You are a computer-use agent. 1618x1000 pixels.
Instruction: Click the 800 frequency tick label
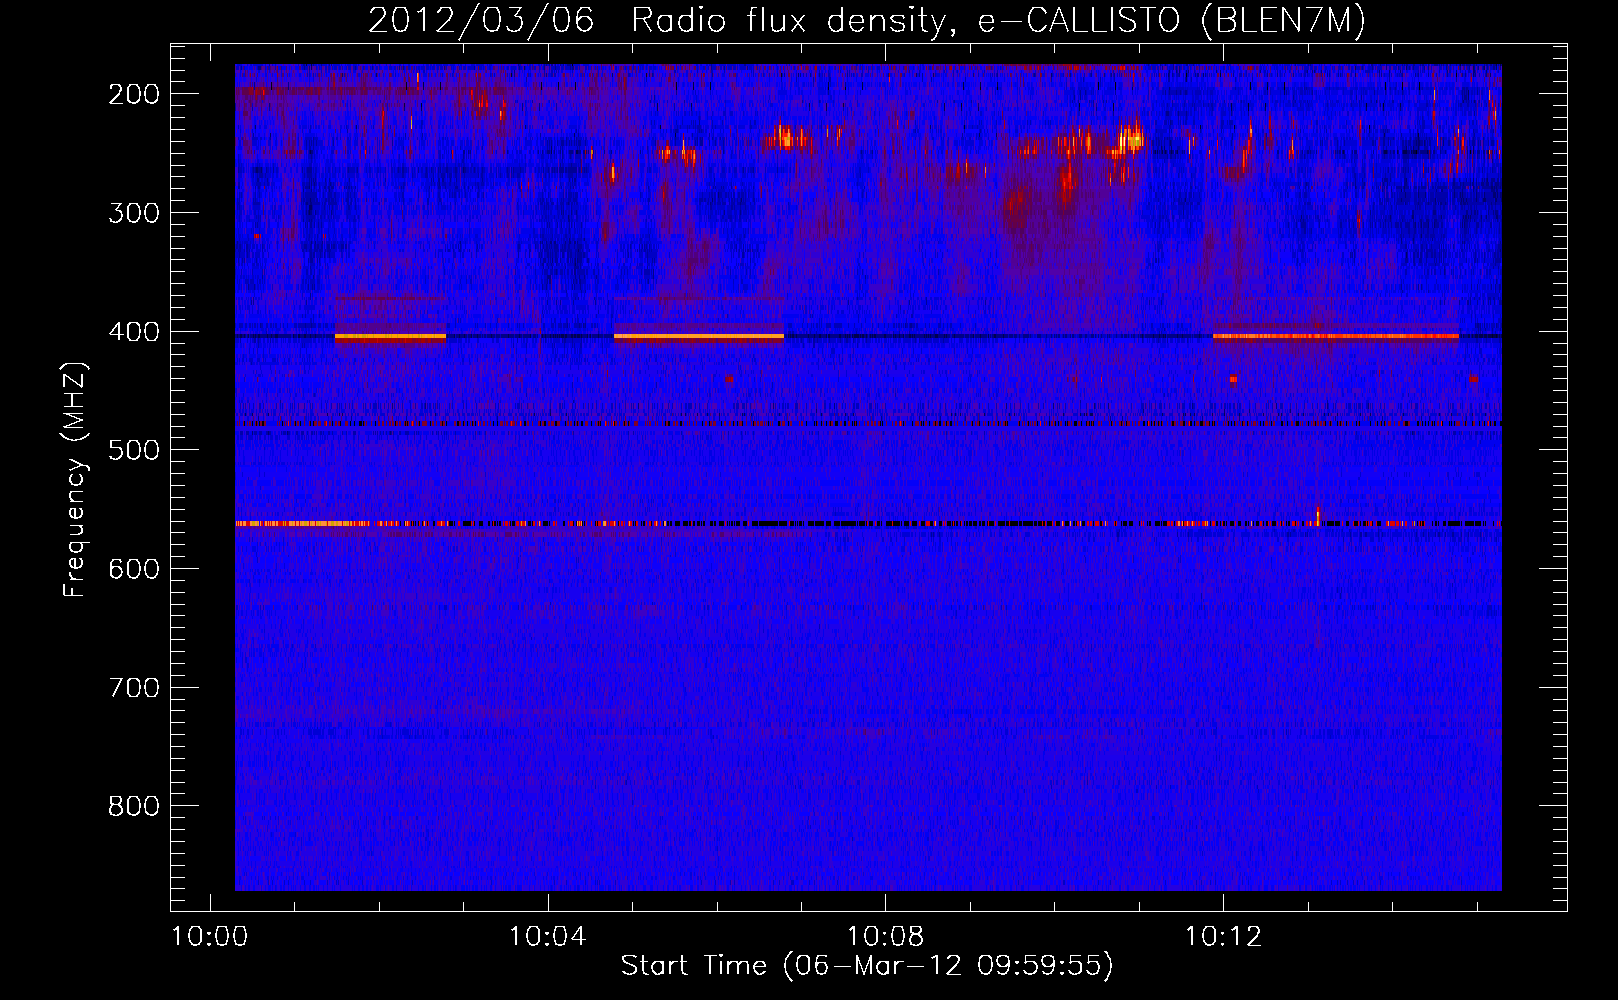point(134,806)
